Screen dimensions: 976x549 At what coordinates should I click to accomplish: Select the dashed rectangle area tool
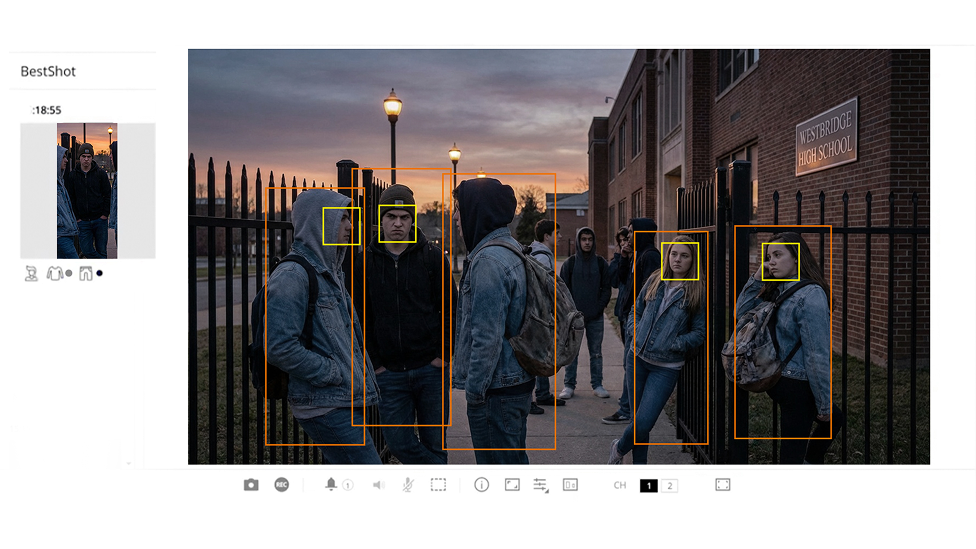point(438,485)
